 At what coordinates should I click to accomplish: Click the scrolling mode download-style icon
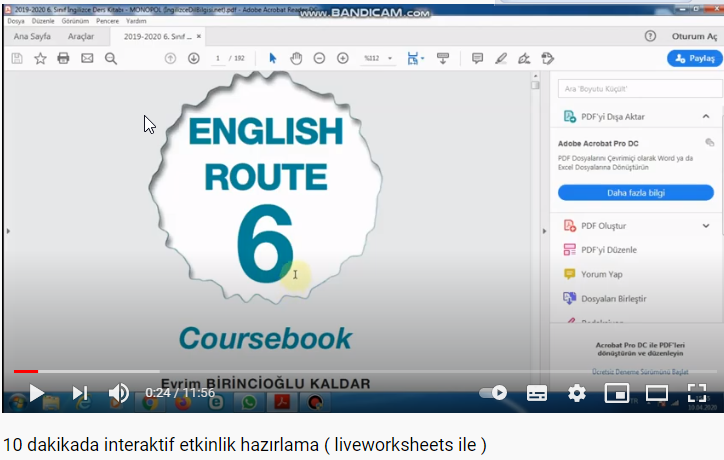[443, 58]
